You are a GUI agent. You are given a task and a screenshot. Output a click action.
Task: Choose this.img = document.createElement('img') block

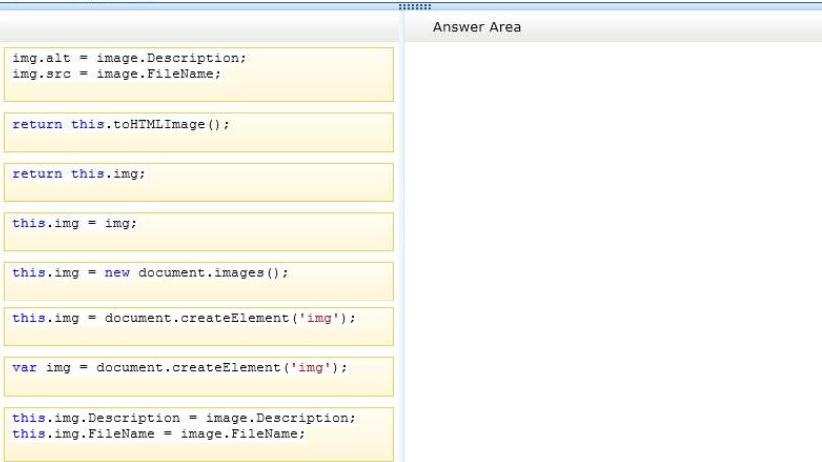[199, 326]
